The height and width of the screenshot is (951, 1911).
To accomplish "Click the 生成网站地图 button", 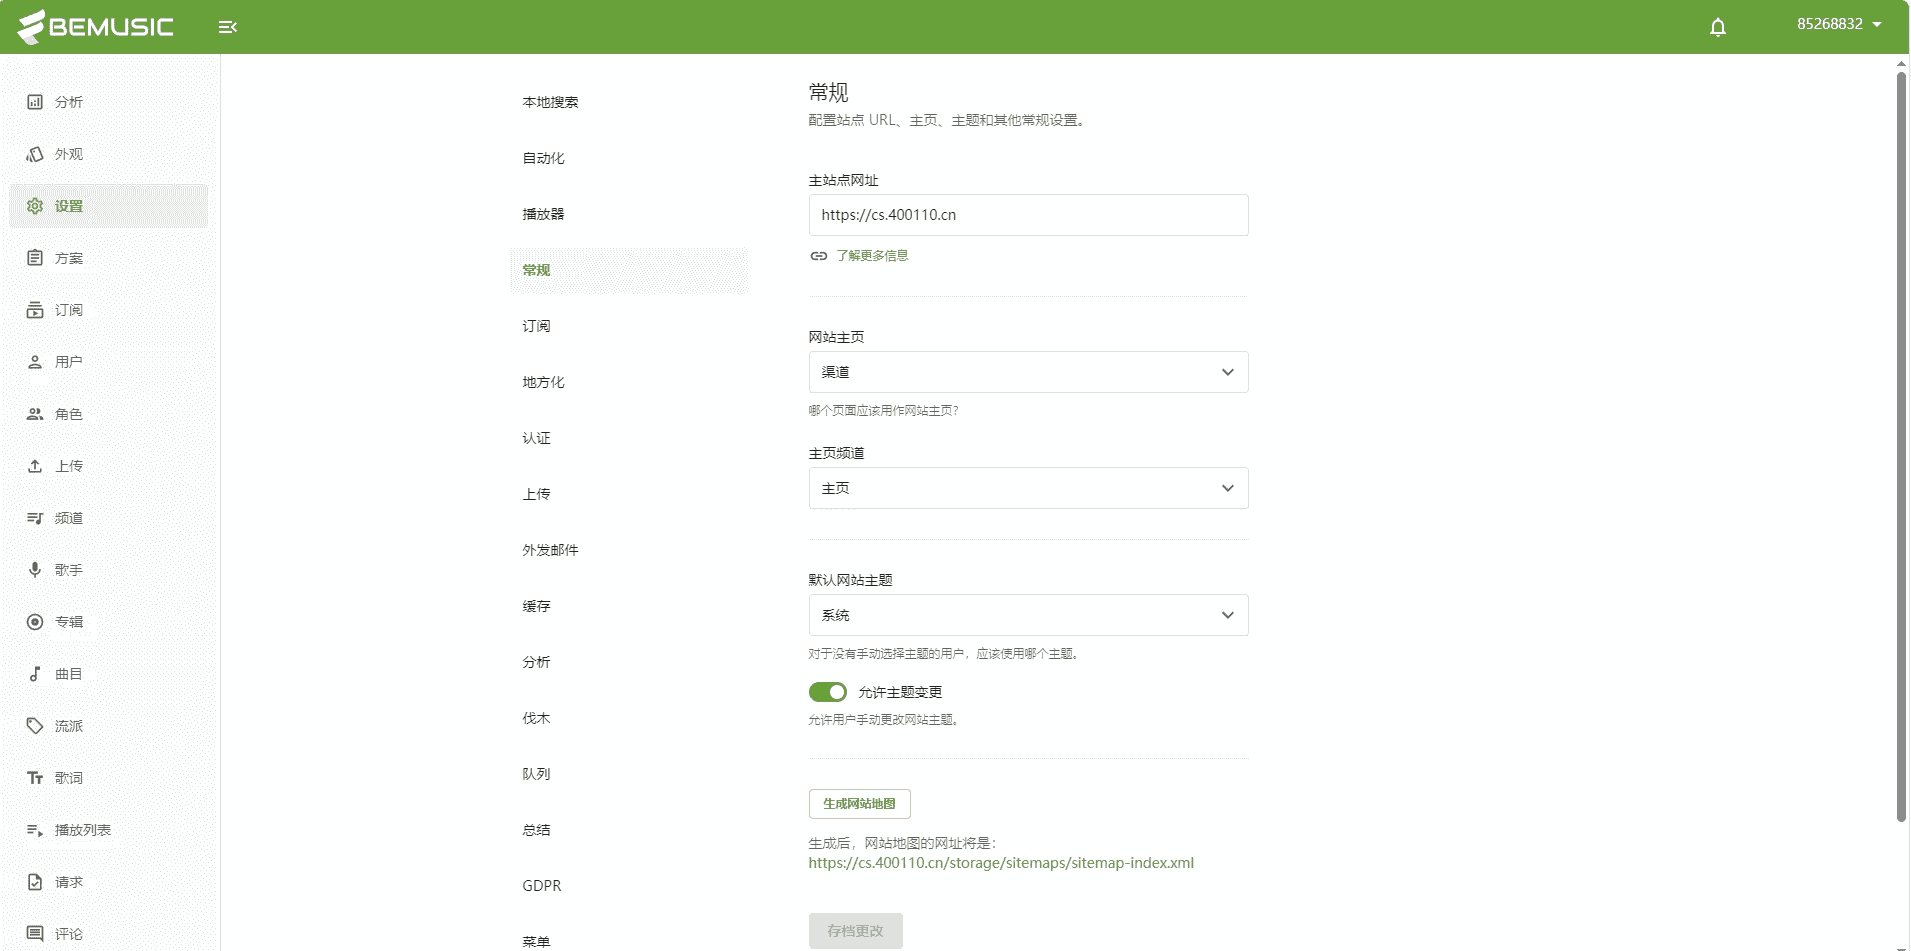I will pyautogui.click(x=859, y=804).
